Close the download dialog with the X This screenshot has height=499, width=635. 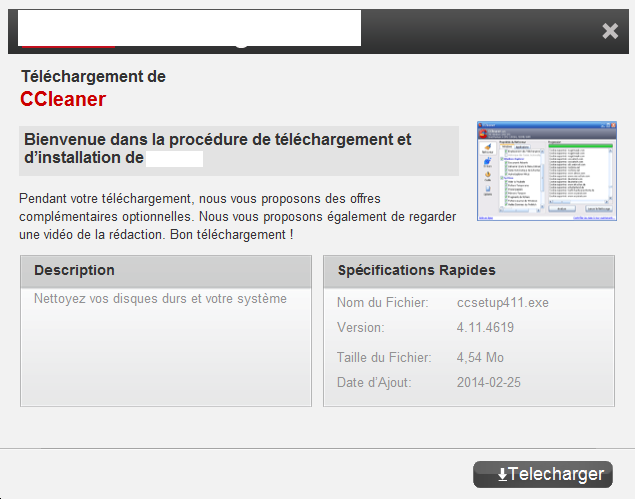coord(610,31)
